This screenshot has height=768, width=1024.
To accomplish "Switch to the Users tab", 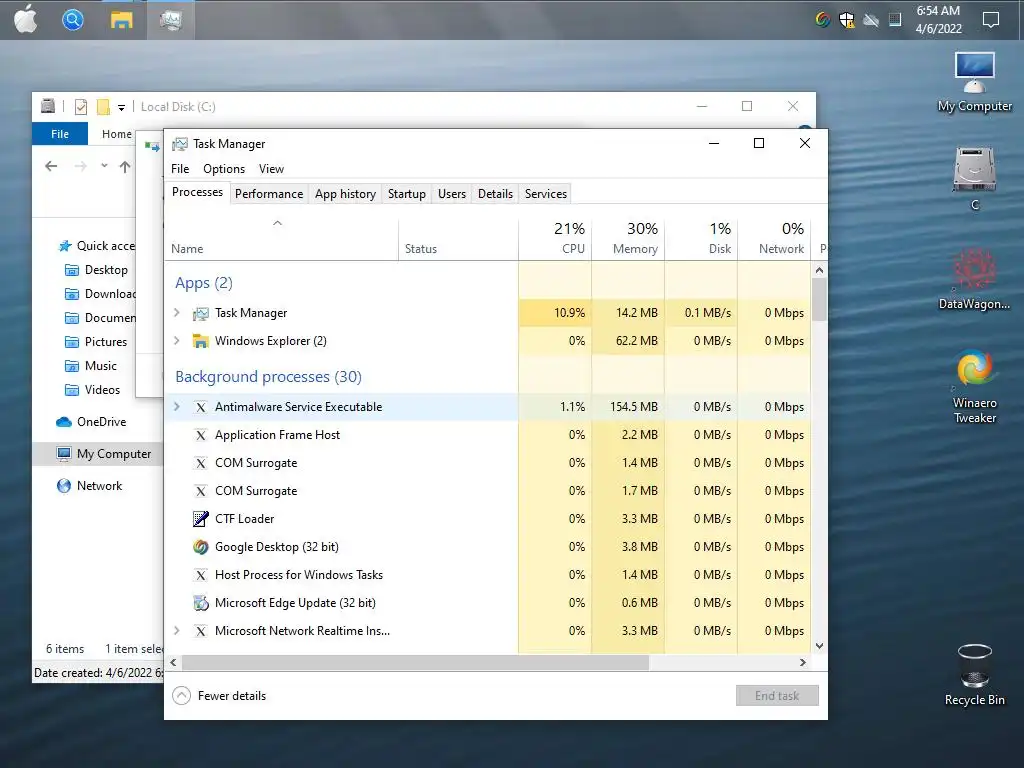I will point(452,194).
